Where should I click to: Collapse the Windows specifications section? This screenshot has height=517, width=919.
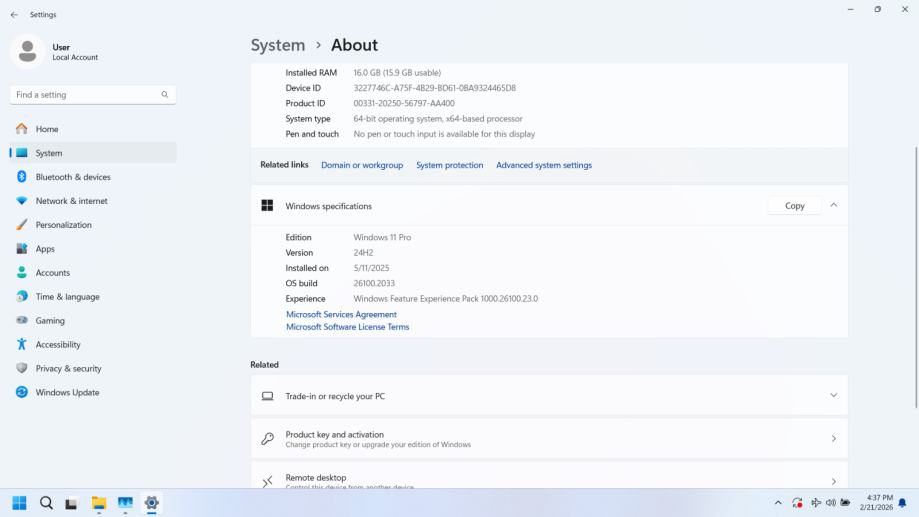click(x=834, y=206)
